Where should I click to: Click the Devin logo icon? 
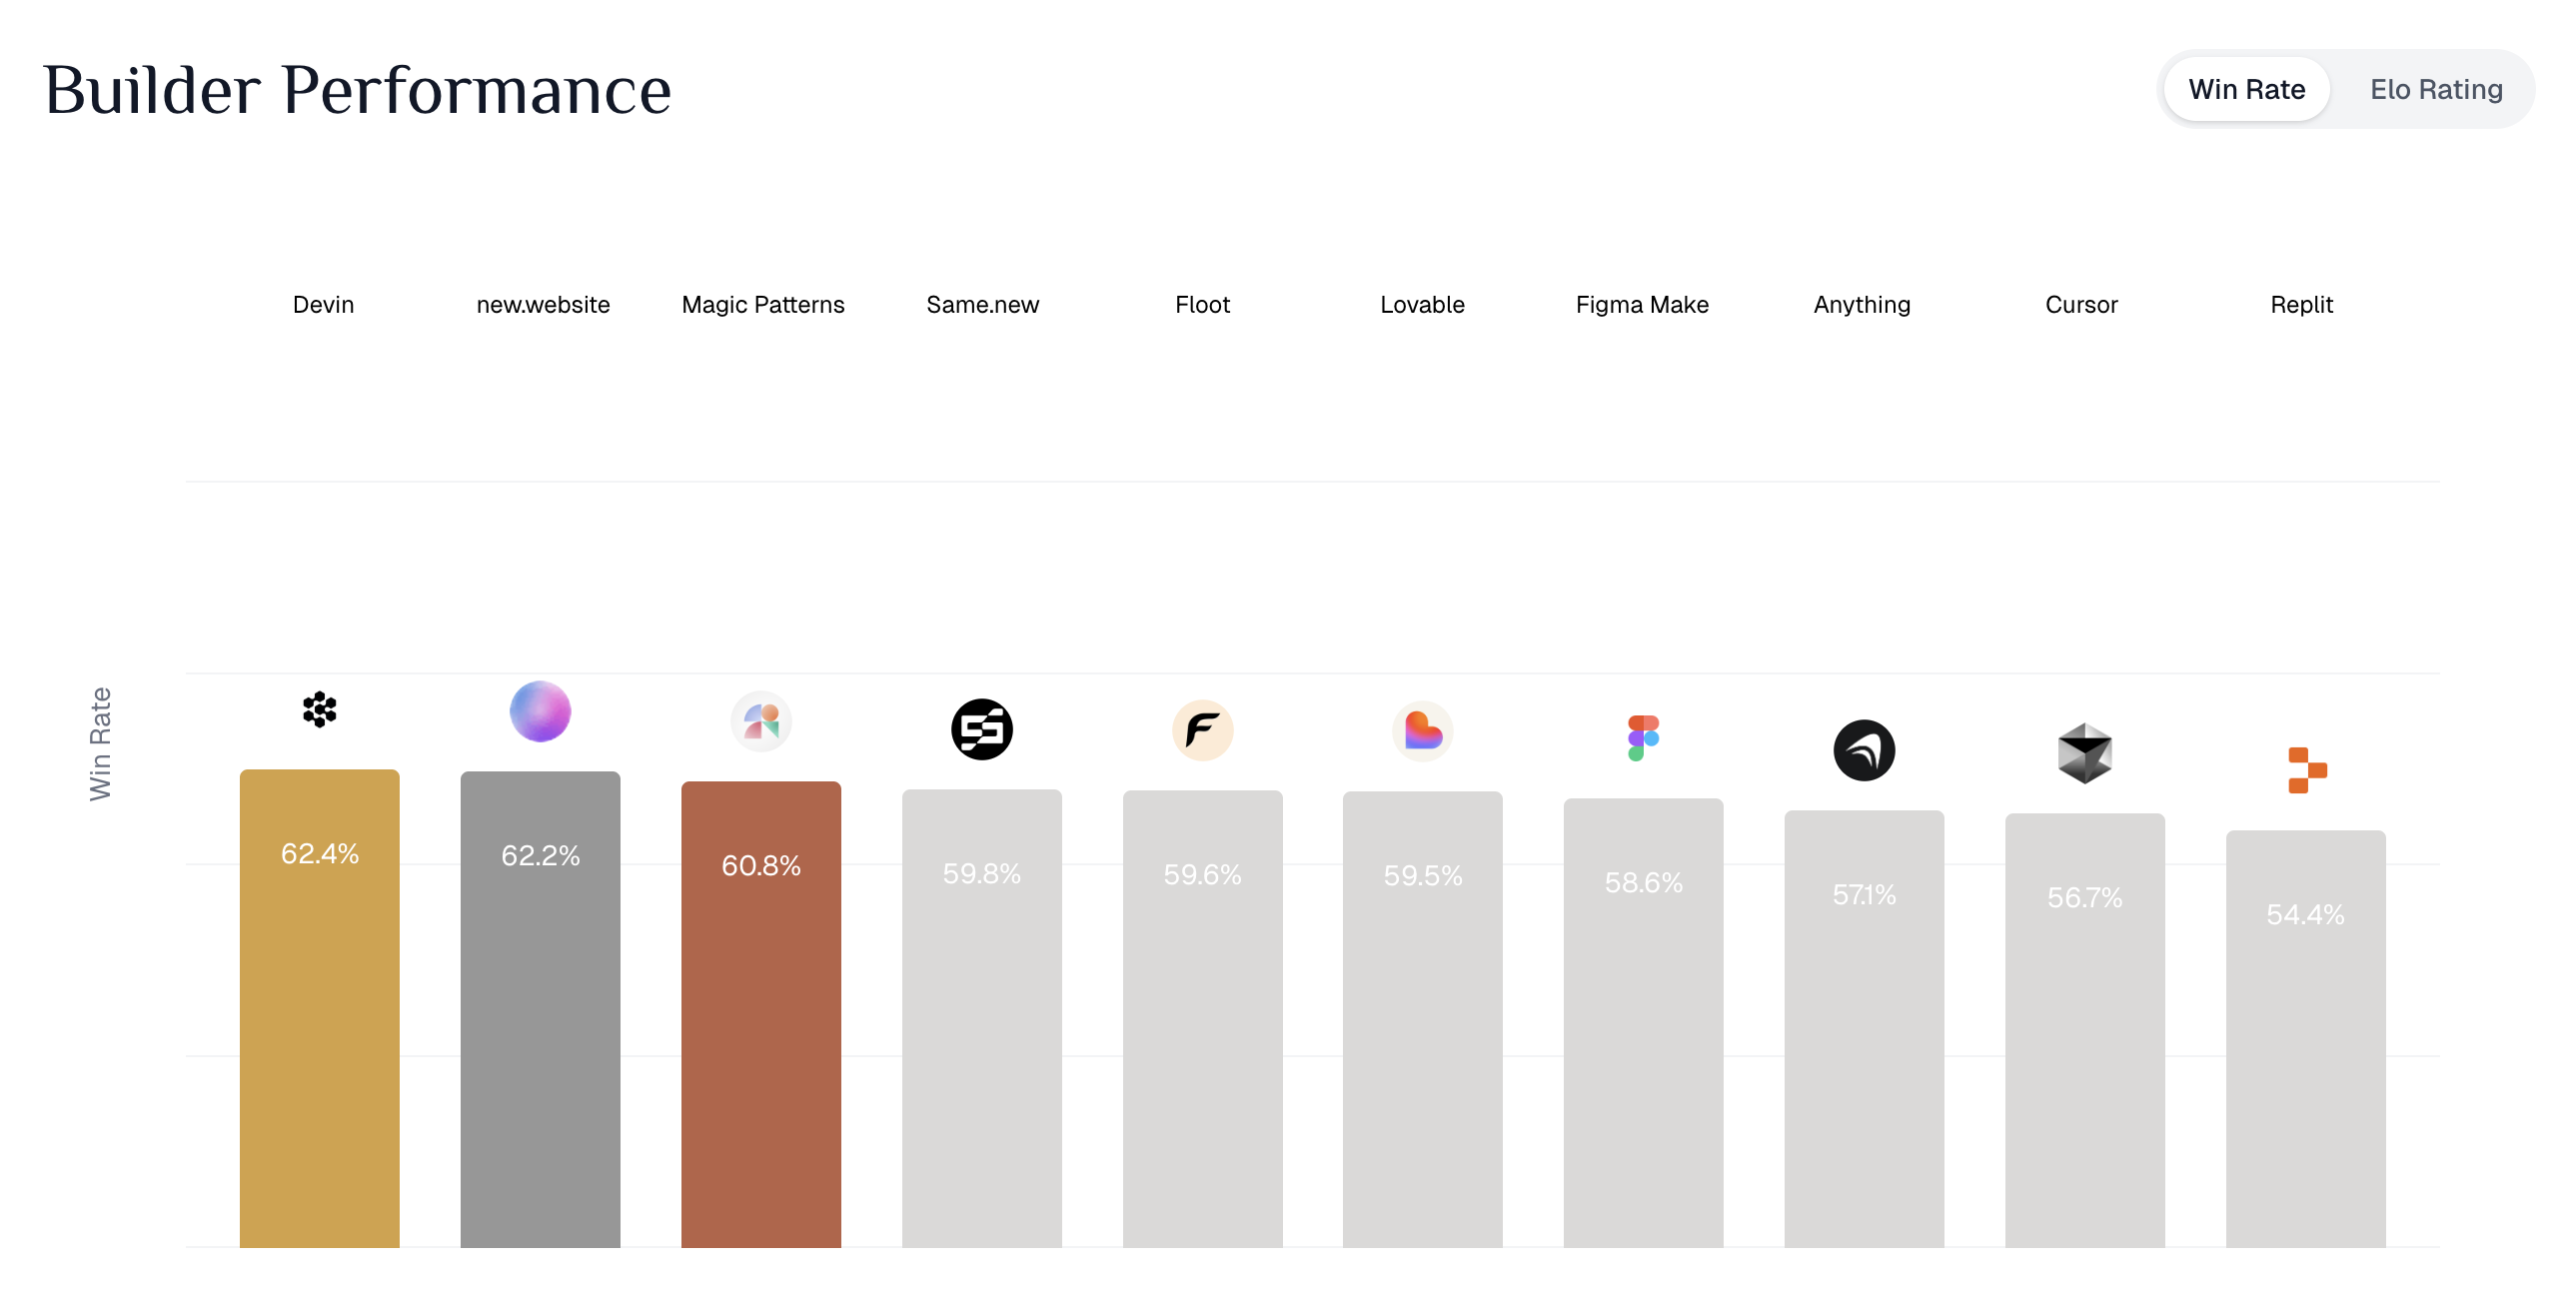[x=320, y=710]
